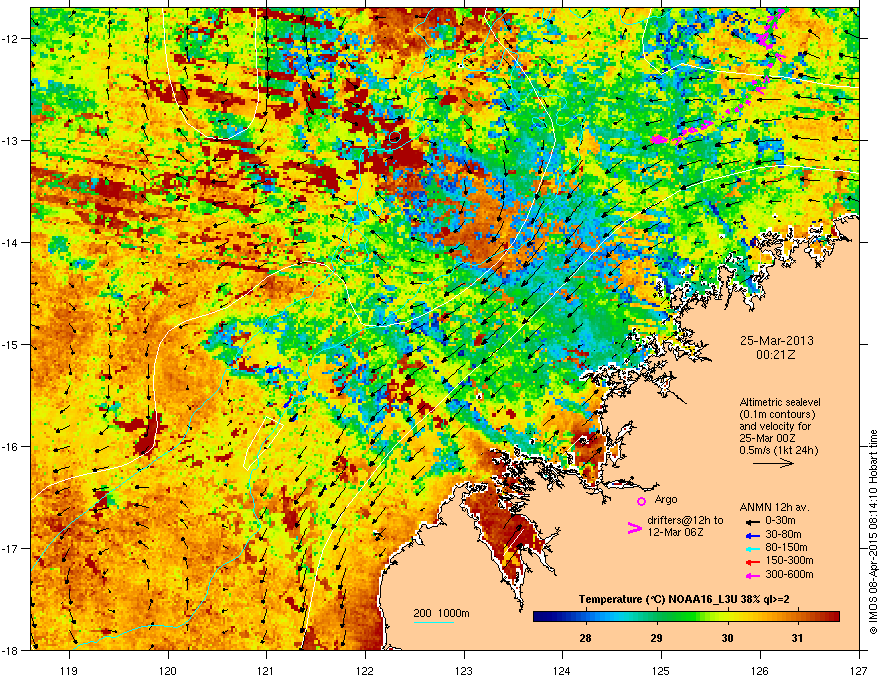Click the latitude axis label '-13'
880x680 pixels.
pyautogui.click(x=11, y=140)
